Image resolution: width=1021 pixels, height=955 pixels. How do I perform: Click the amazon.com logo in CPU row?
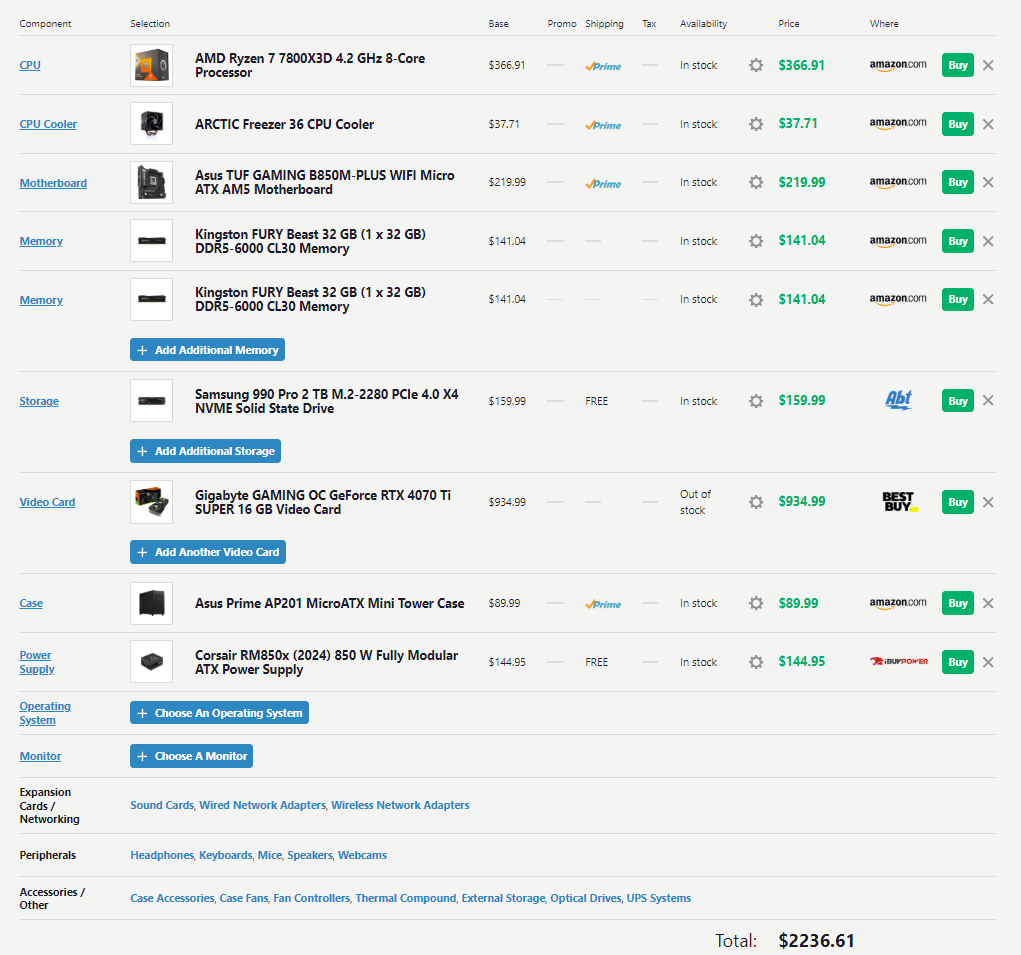[898, 65]
